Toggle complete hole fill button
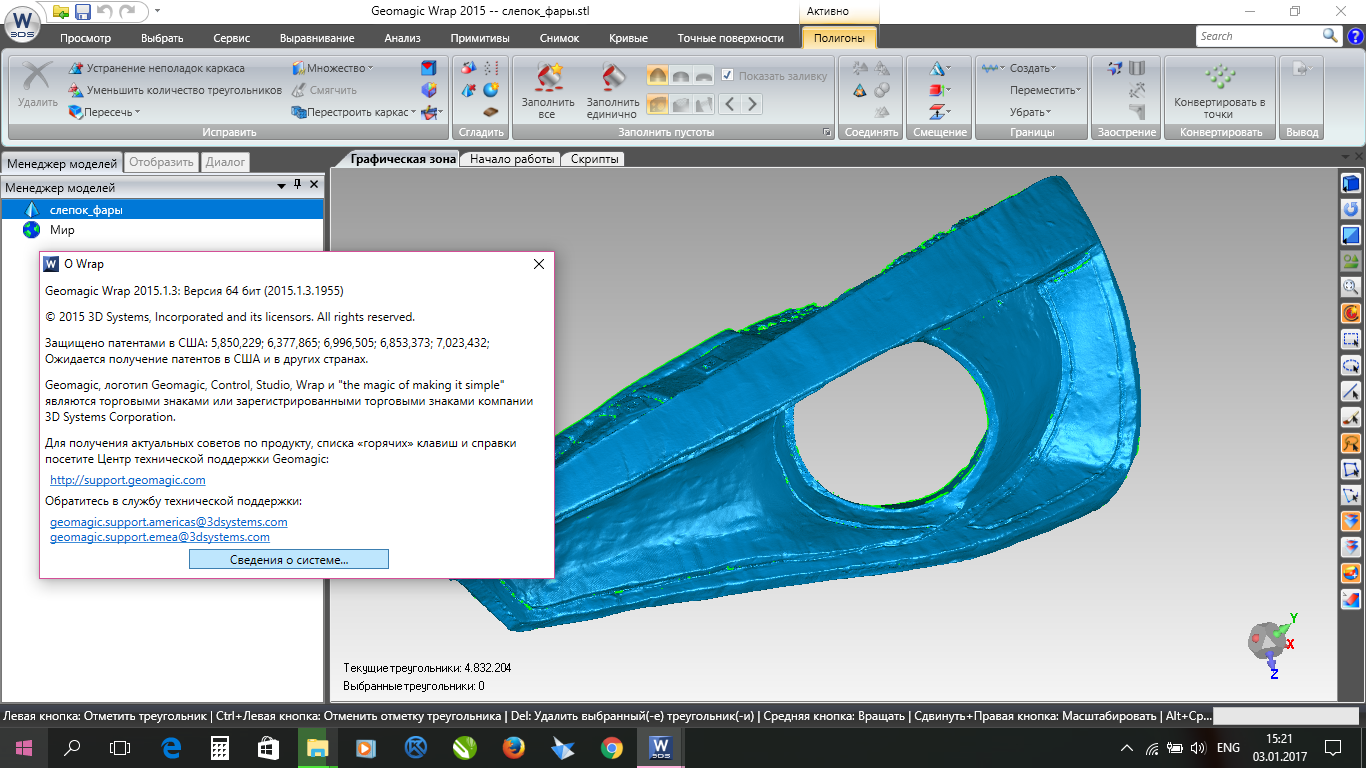Image resolution: width=1366 pixels, height=768 pixels. point(657,104)
